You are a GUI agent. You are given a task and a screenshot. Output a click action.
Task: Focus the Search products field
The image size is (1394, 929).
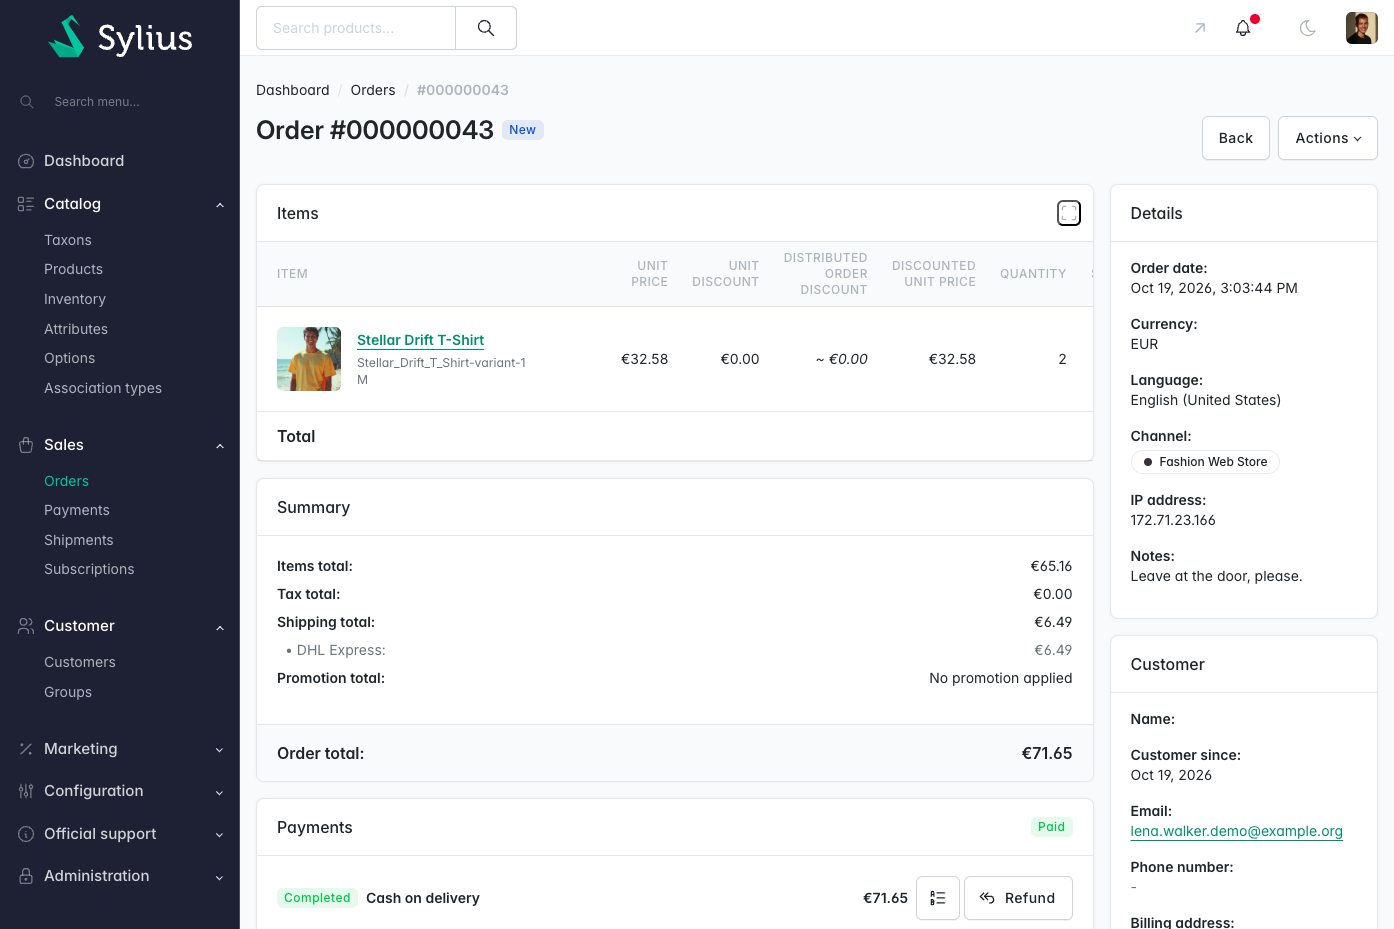point(356,28)
